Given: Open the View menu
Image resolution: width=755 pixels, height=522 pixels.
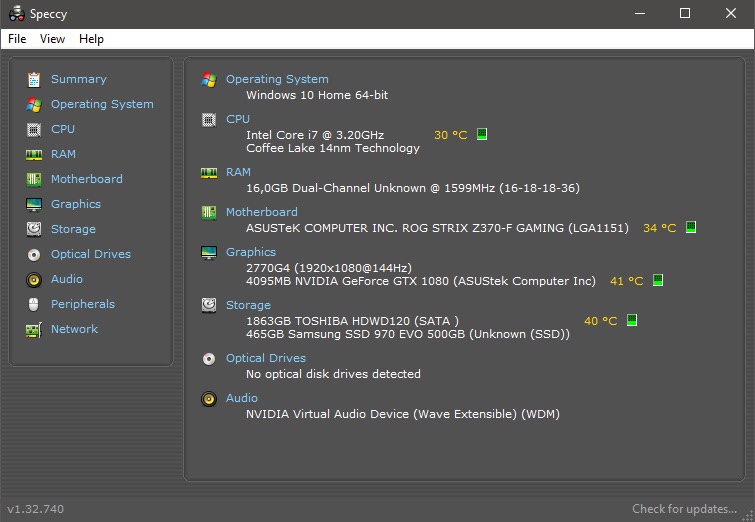Looking at the screenshot, I should tap(52, 39).
